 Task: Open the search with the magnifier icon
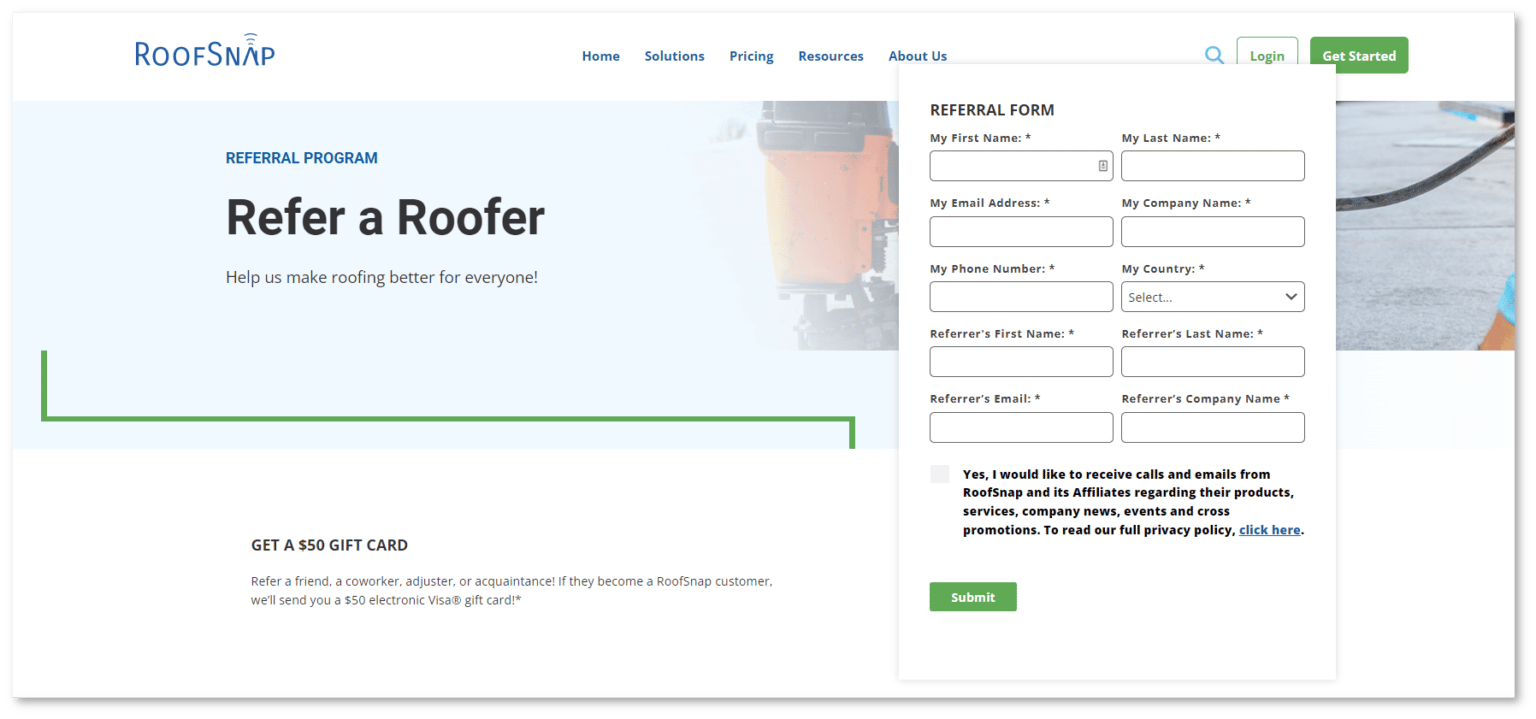[x=1214, y=55]
